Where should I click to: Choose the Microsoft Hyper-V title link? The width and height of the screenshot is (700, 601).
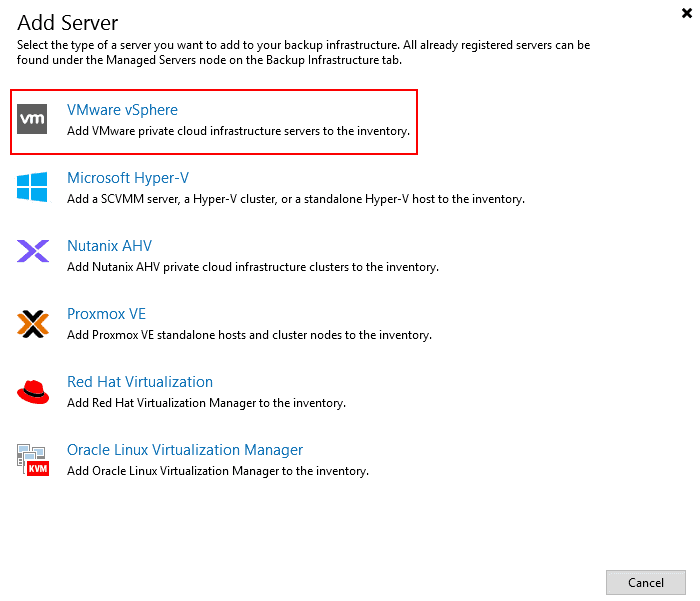(128, 178)
